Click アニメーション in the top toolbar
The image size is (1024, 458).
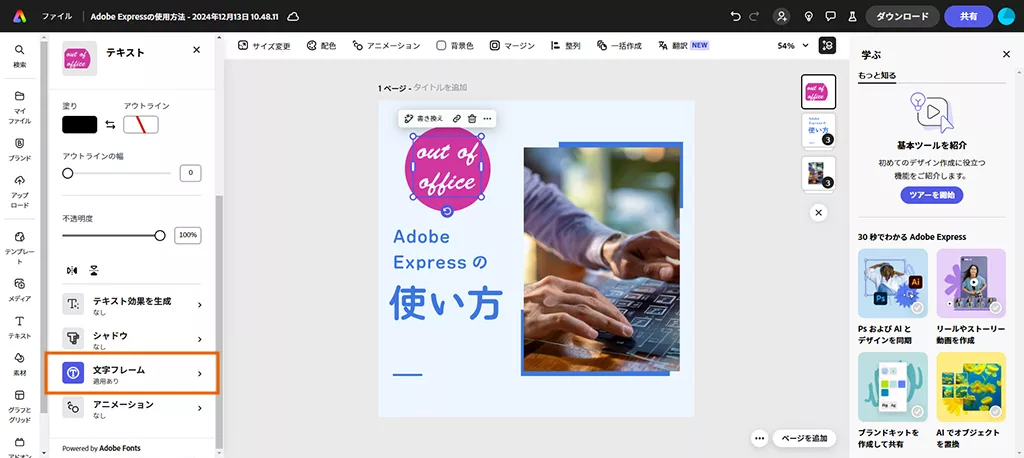click(386, 46)
